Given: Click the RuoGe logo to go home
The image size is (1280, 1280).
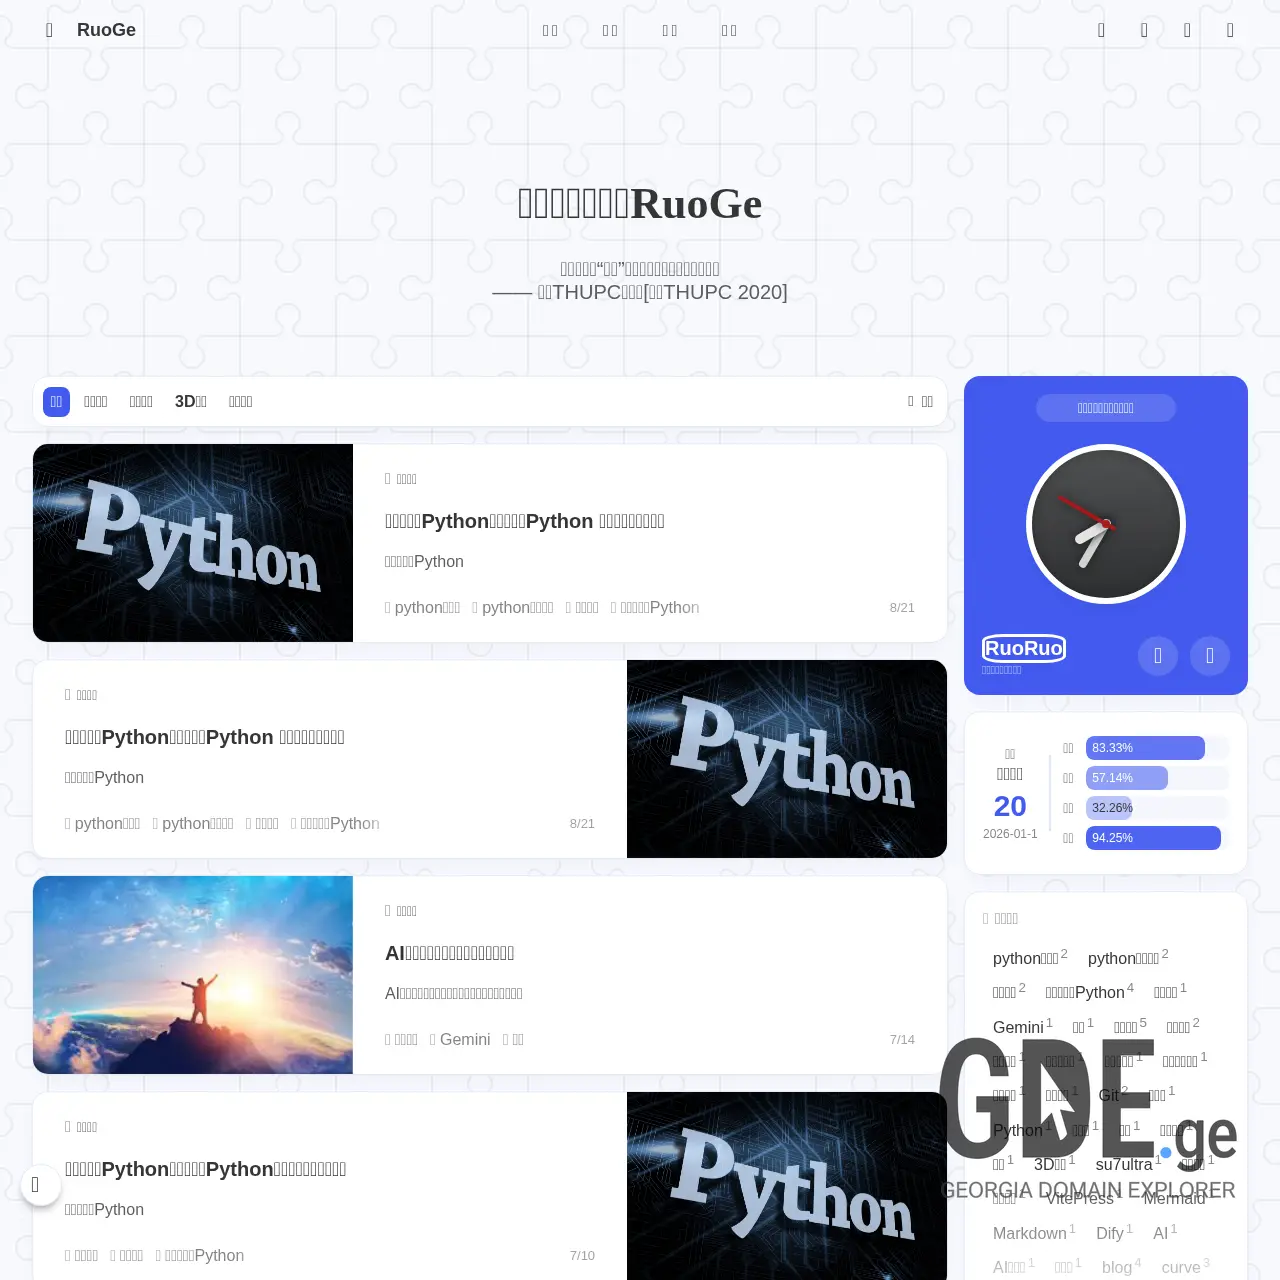Looking at the screenshot, I should coord(106,30).
